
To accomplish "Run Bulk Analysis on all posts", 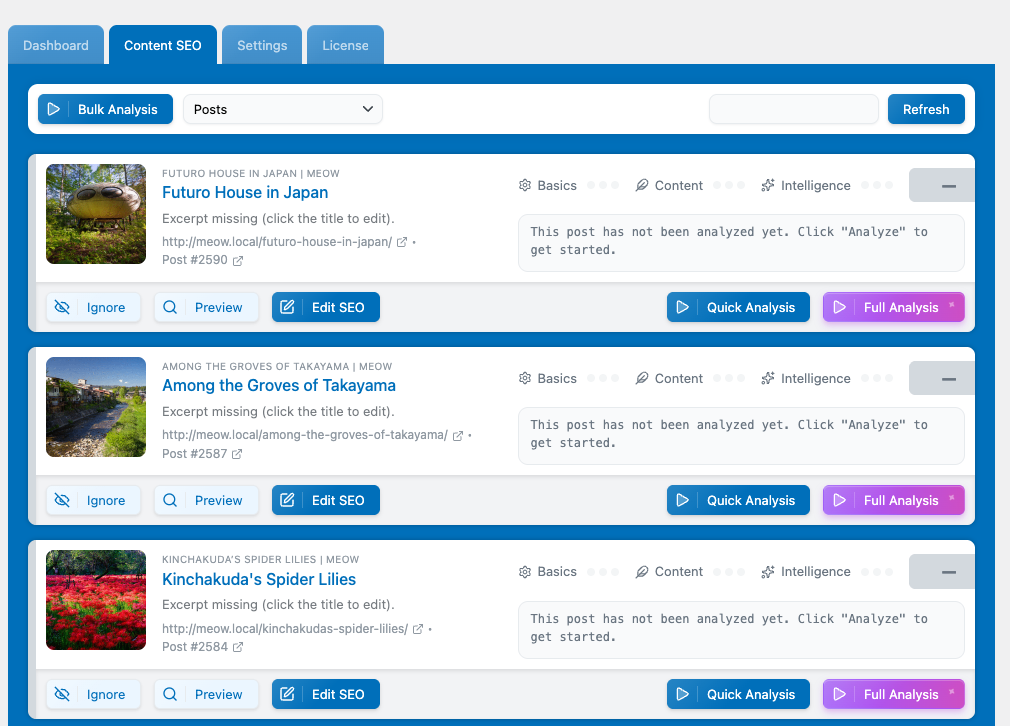I will 105,109.
